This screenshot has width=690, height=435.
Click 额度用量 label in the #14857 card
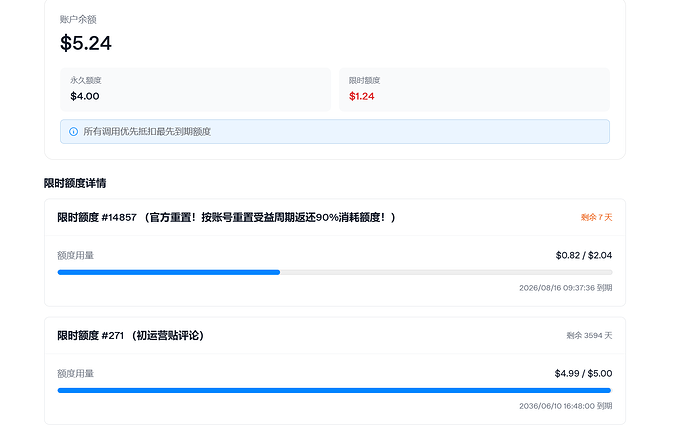tap(76, 256)
